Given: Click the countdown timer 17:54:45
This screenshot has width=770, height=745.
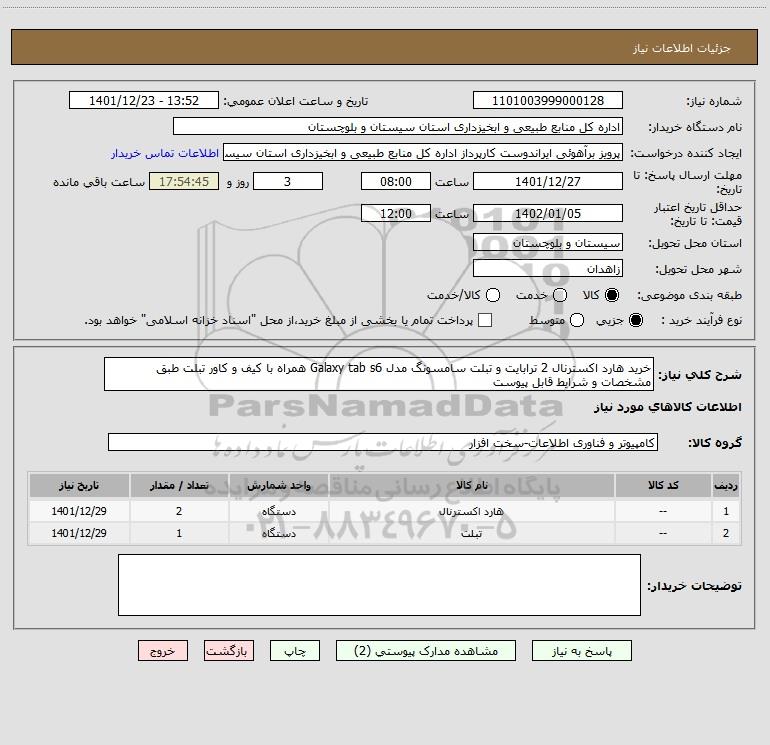Looking at the screenshot, I should click(184, 181).
